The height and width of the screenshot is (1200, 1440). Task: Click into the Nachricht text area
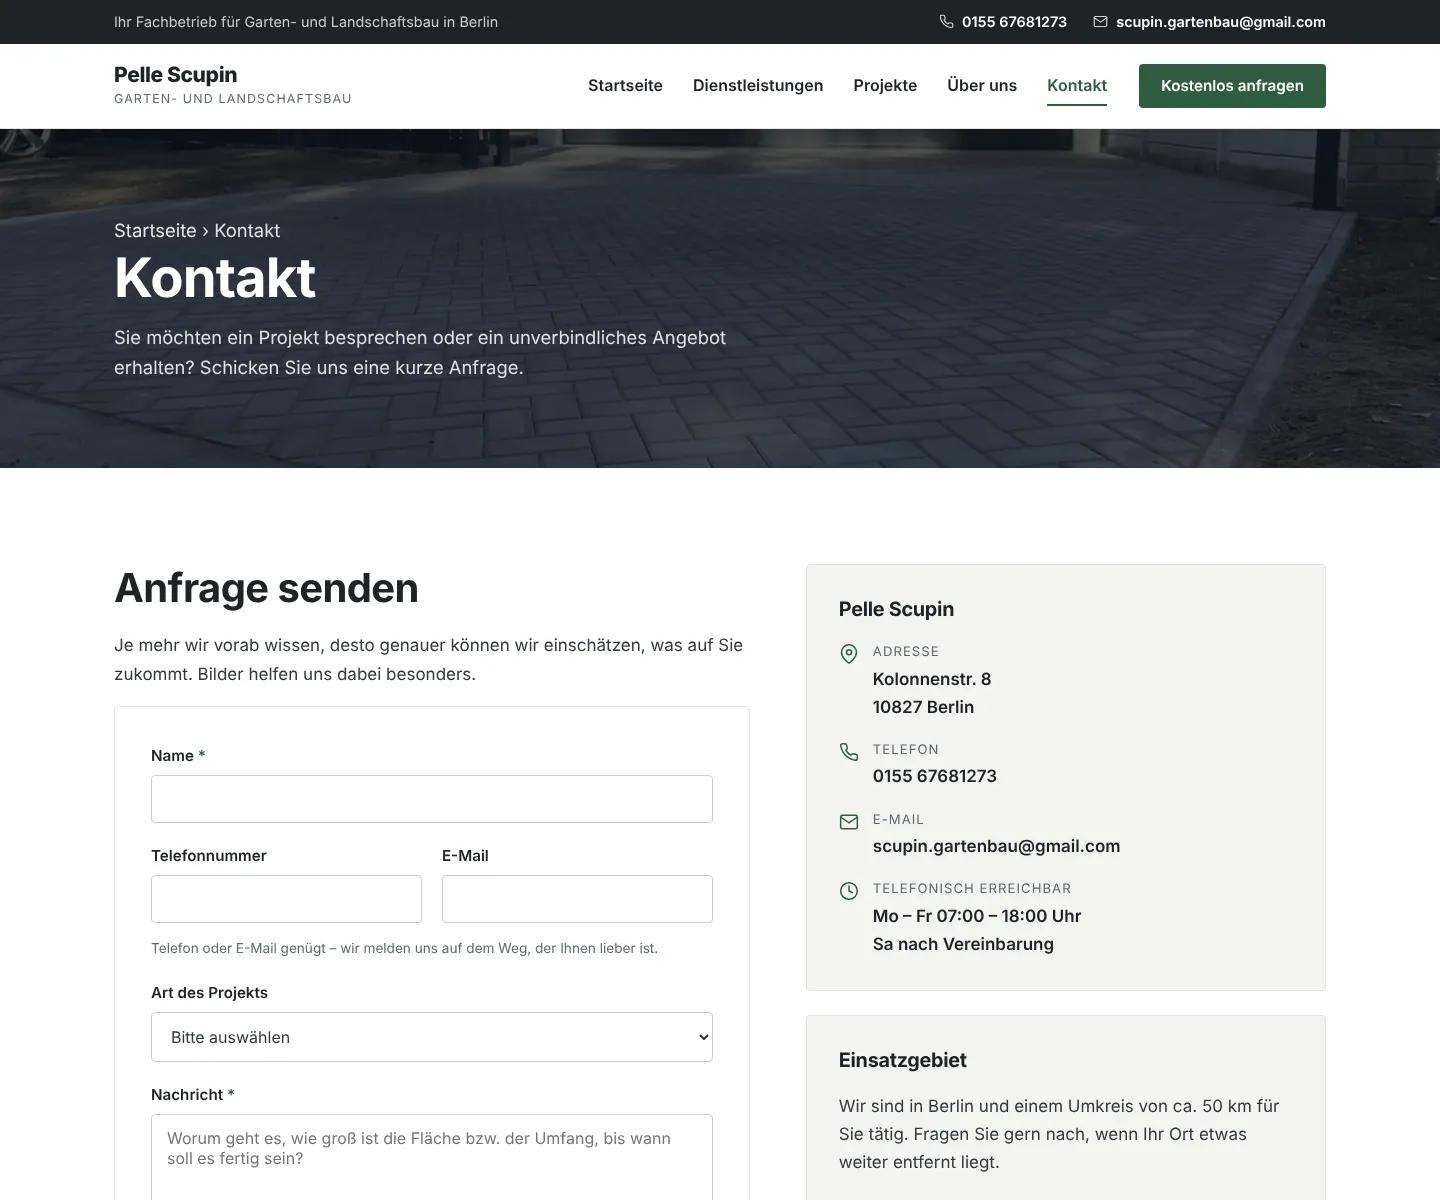[x=432, y=1157]
